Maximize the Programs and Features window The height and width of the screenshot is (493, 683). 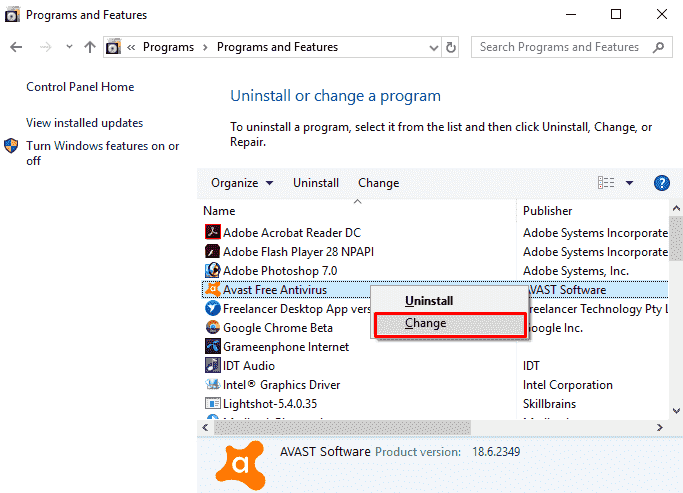coord(616,14)
